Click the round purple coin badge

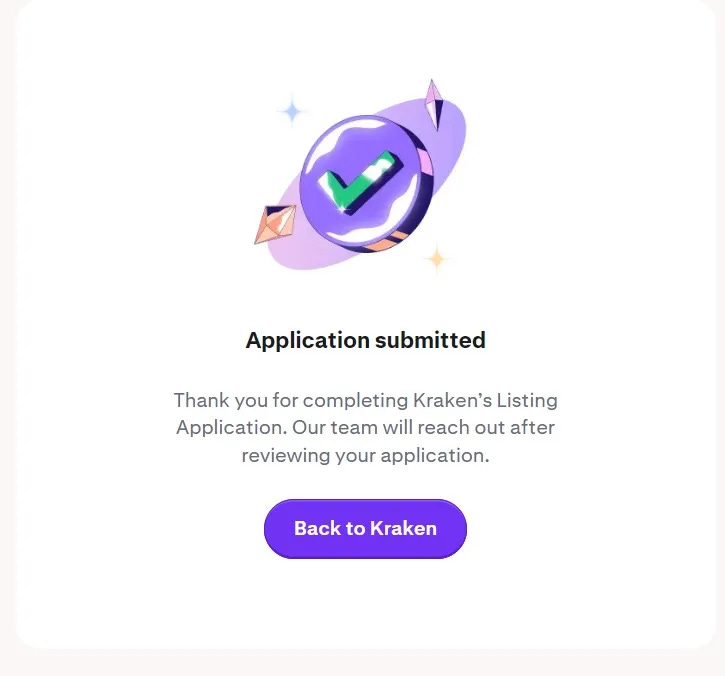point(365,184)
